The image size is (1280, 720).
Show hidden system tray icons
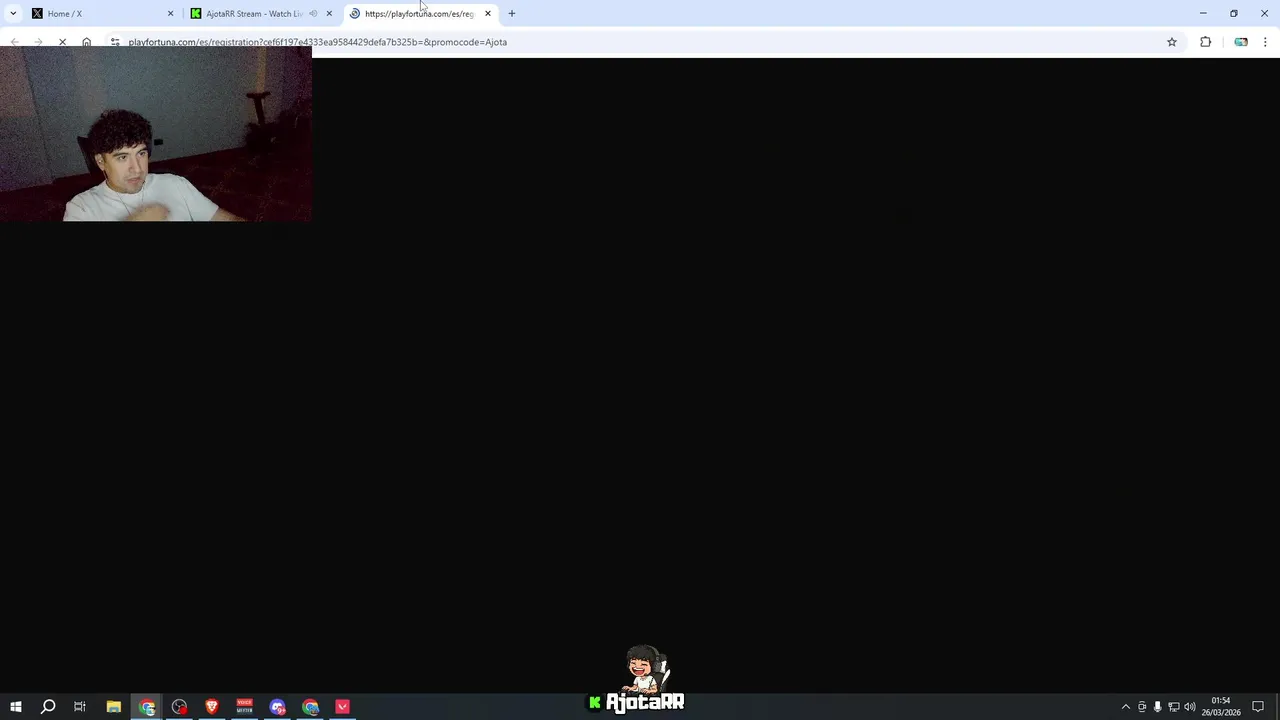(x=1125, y=707)
